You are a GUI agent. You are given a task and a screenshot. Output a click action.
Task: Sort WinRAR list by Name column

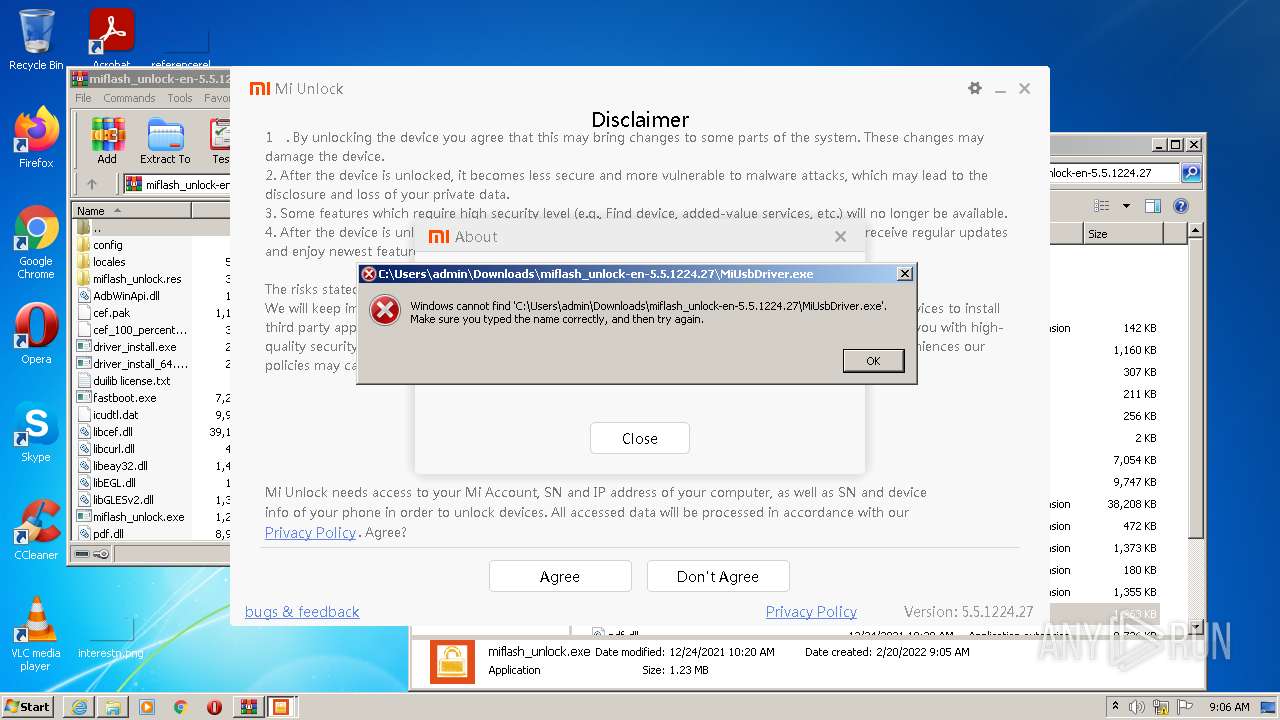pos(131,210)
